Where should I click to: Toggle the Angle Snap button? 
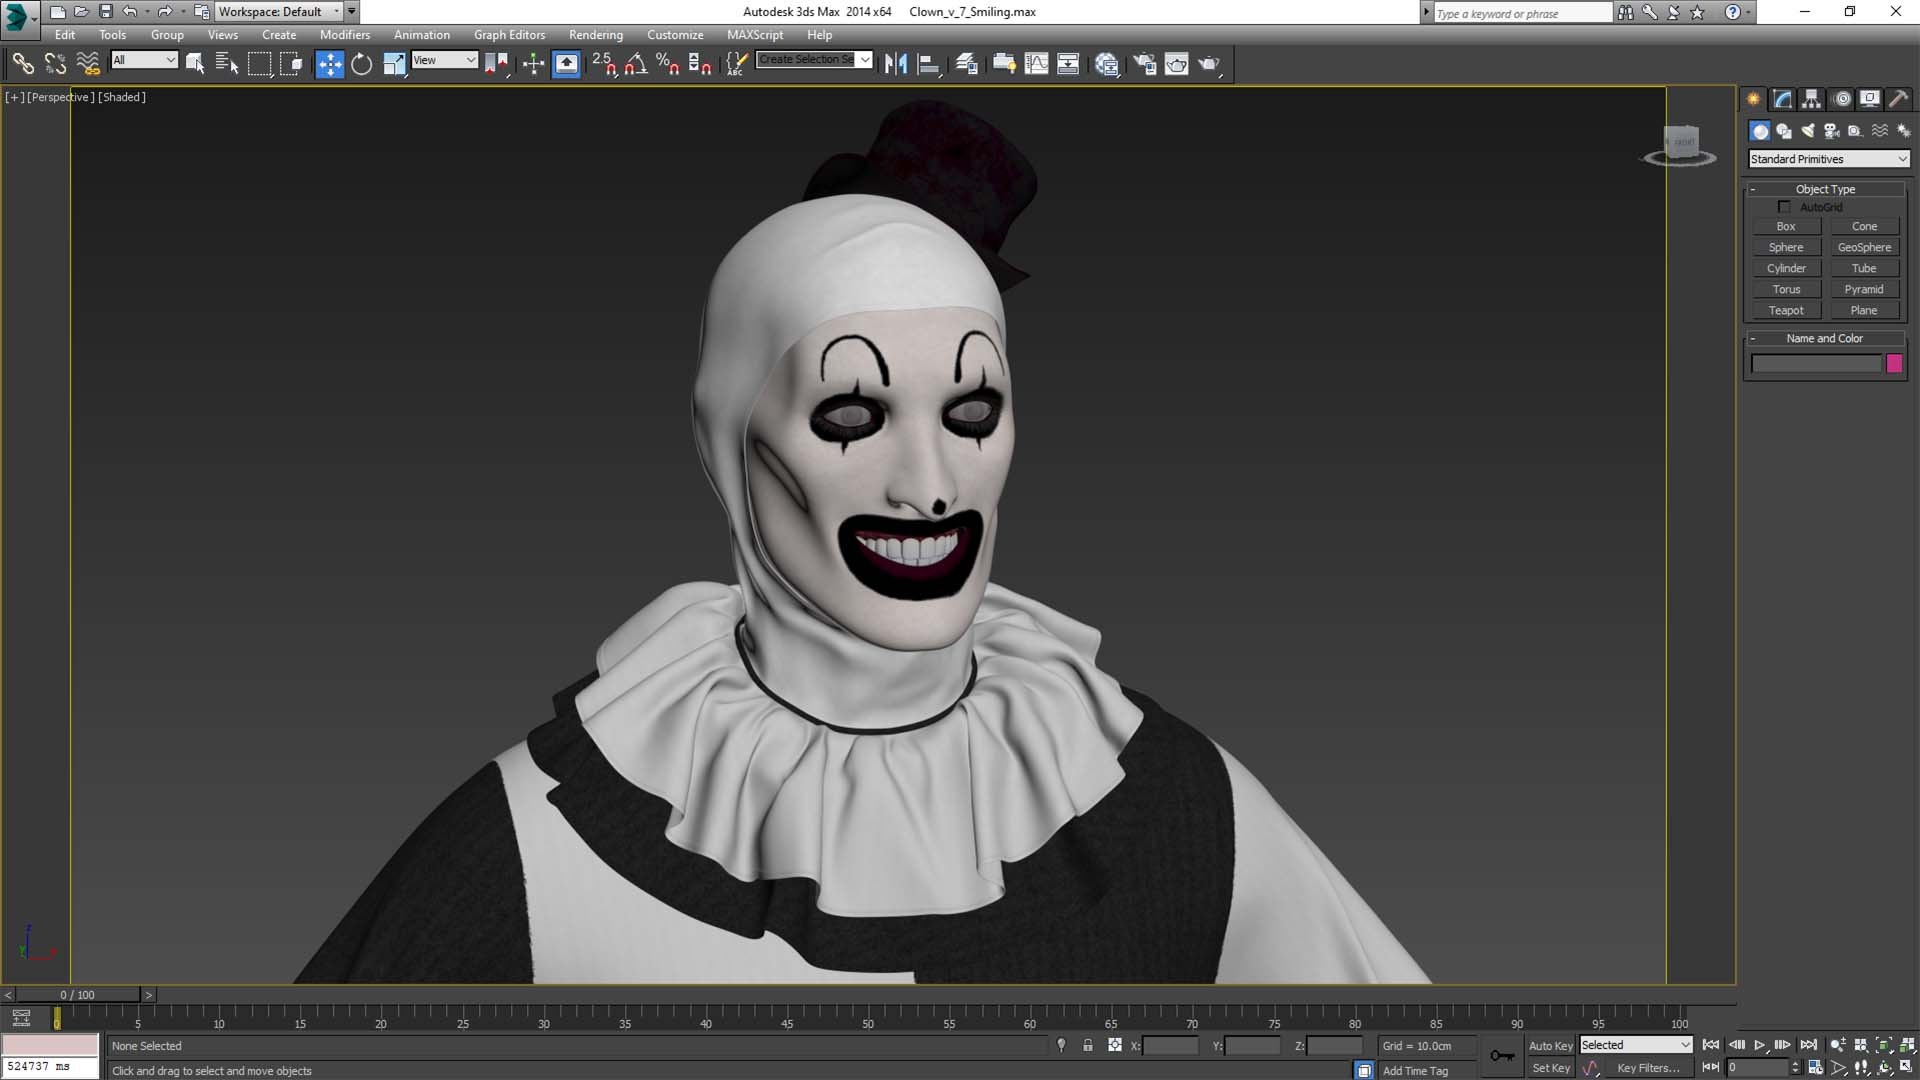point(635,64)
